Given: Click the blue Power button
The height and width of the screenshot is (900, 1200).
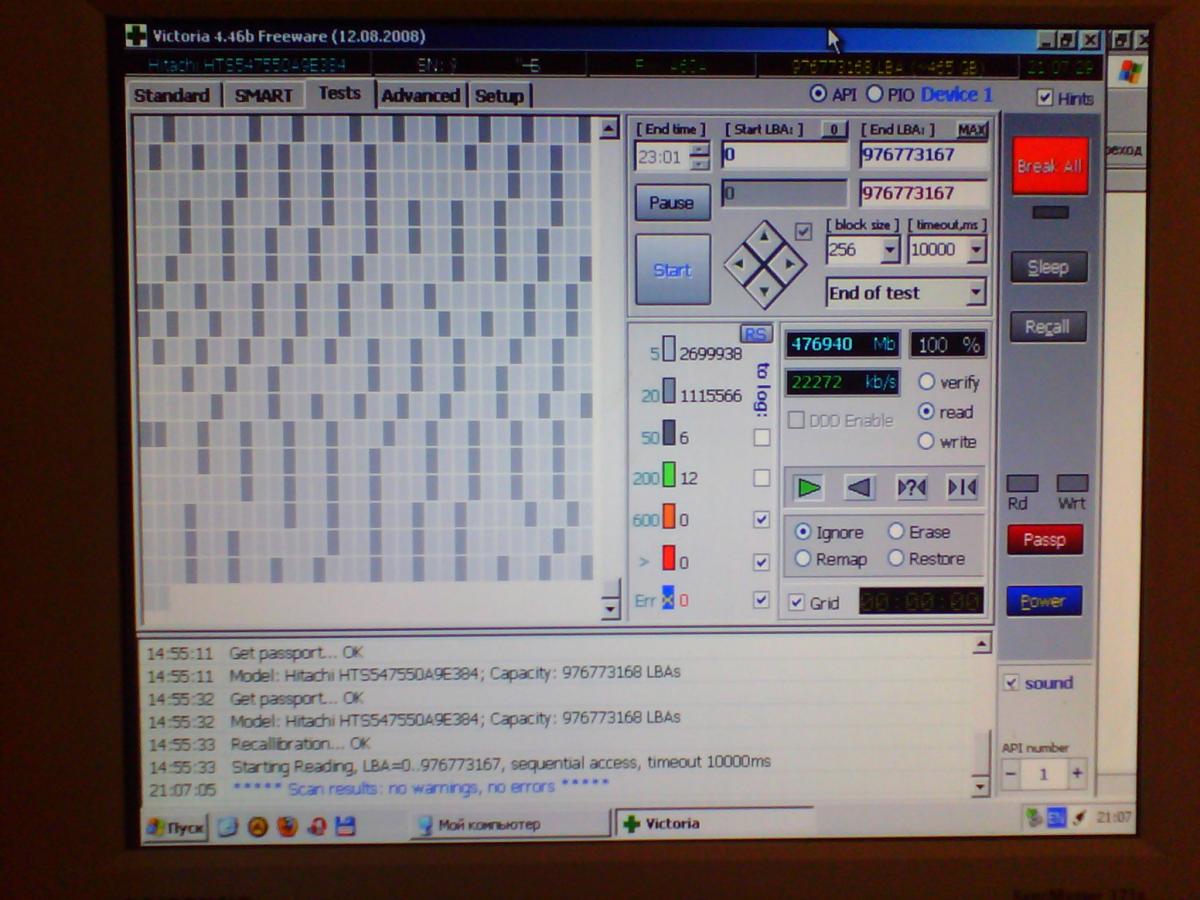Looking at the screenshot, I should [1044, 601].
